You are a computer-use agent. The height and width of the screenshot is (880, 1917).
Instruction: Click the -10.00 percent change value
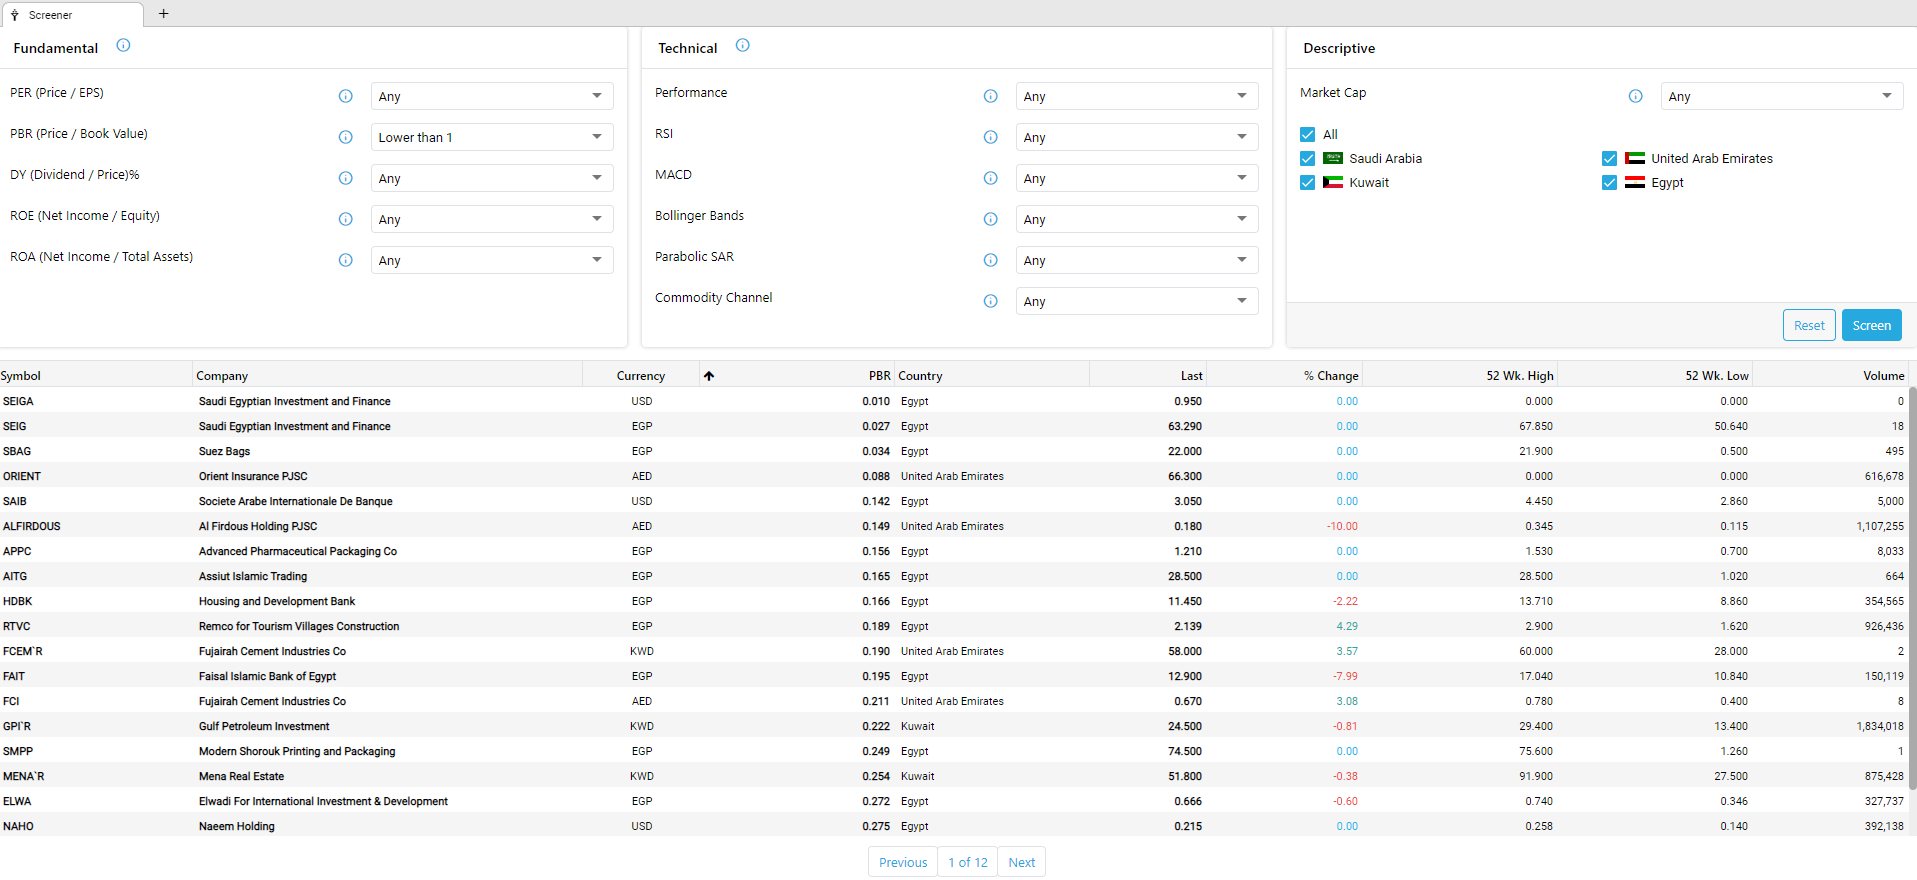(x=1342, y=526)
